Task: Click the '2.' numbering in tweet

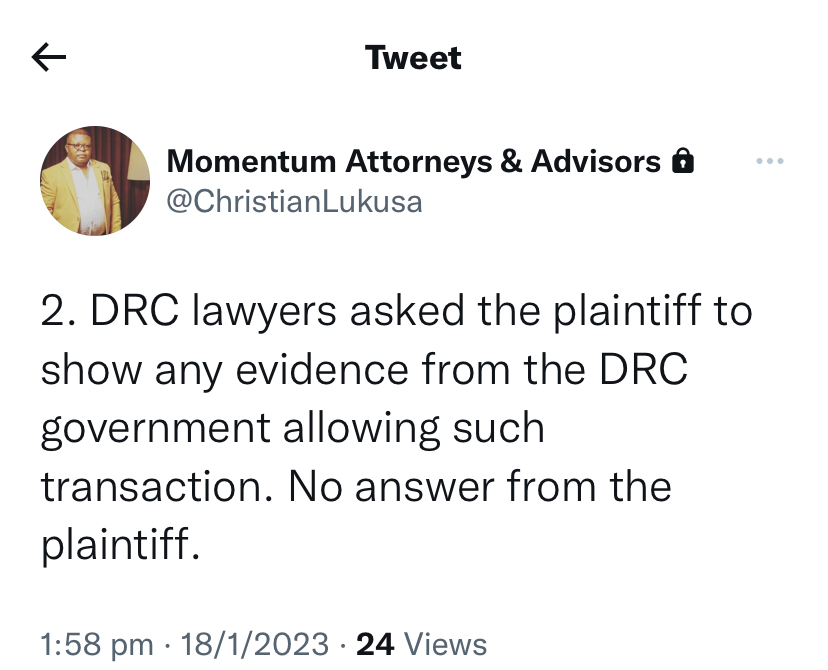Action: pos(60,312)
